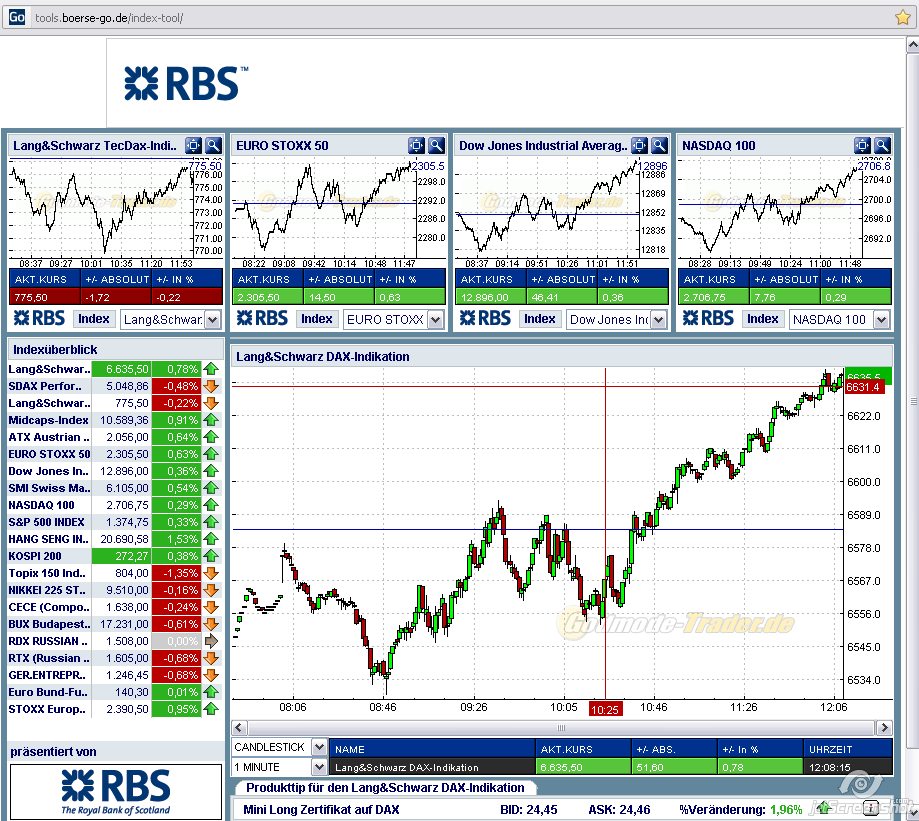The width and height of the screenshot is (919, 821).
Task: Click the RBS logo below the Dow Jones chart
Action: point(485,318)
